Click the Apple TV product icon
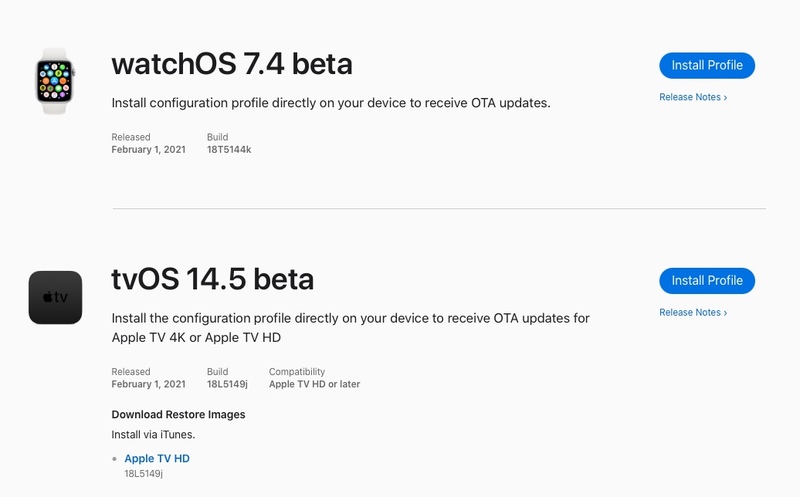Viewport: 800px width, 497px height. pos(55,297)
